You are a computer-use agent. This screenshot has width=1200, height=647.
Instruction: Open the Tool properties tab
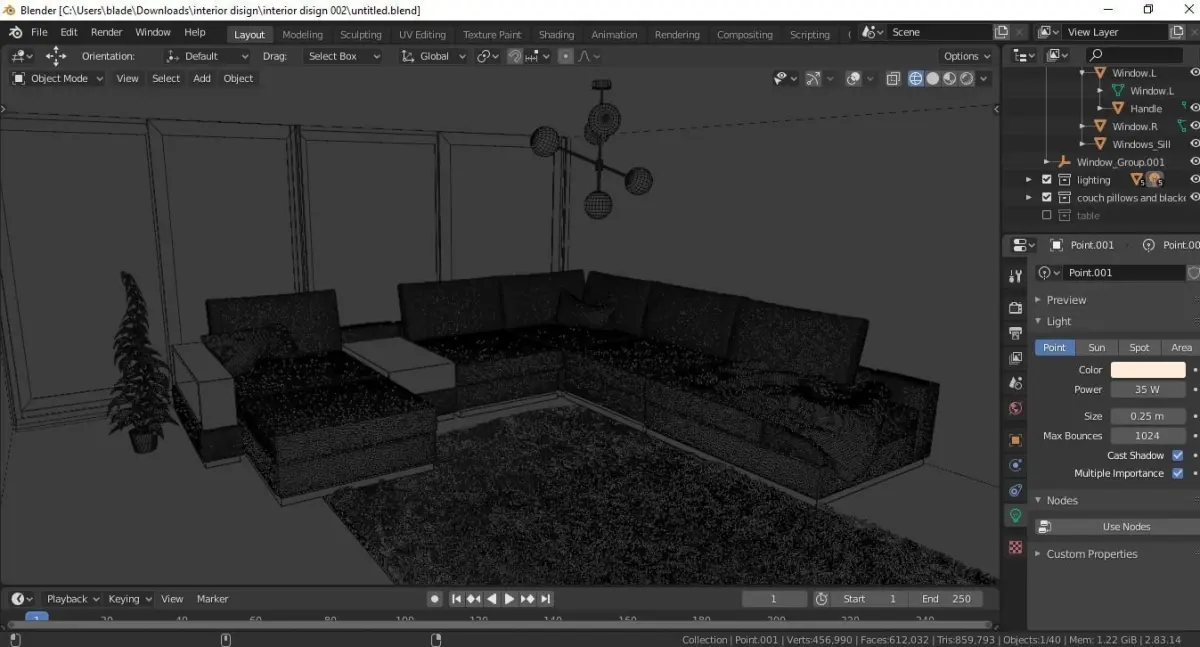[x=1015, y=276]
